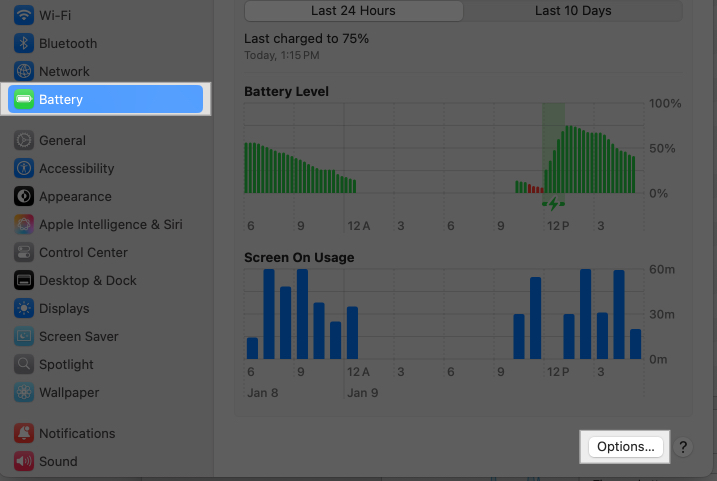Click the Control Center icon
Screen dimensions: 717x481
coord(24,252)
